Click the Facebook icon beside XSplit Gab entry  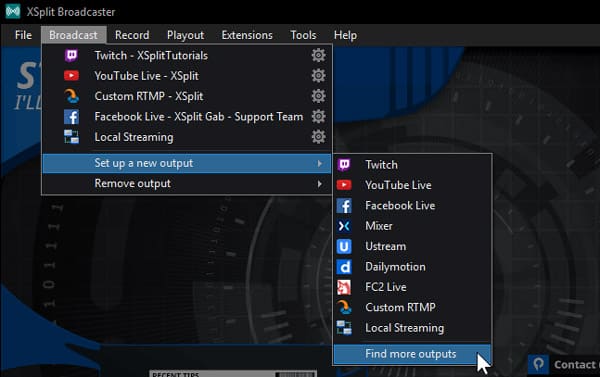pyautogui.click(x=71, y=117)
